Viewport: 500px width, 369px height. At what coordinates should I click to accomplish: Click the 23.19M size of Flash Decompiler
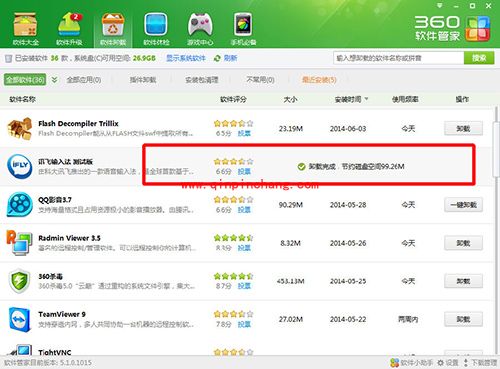click(291, 128)
